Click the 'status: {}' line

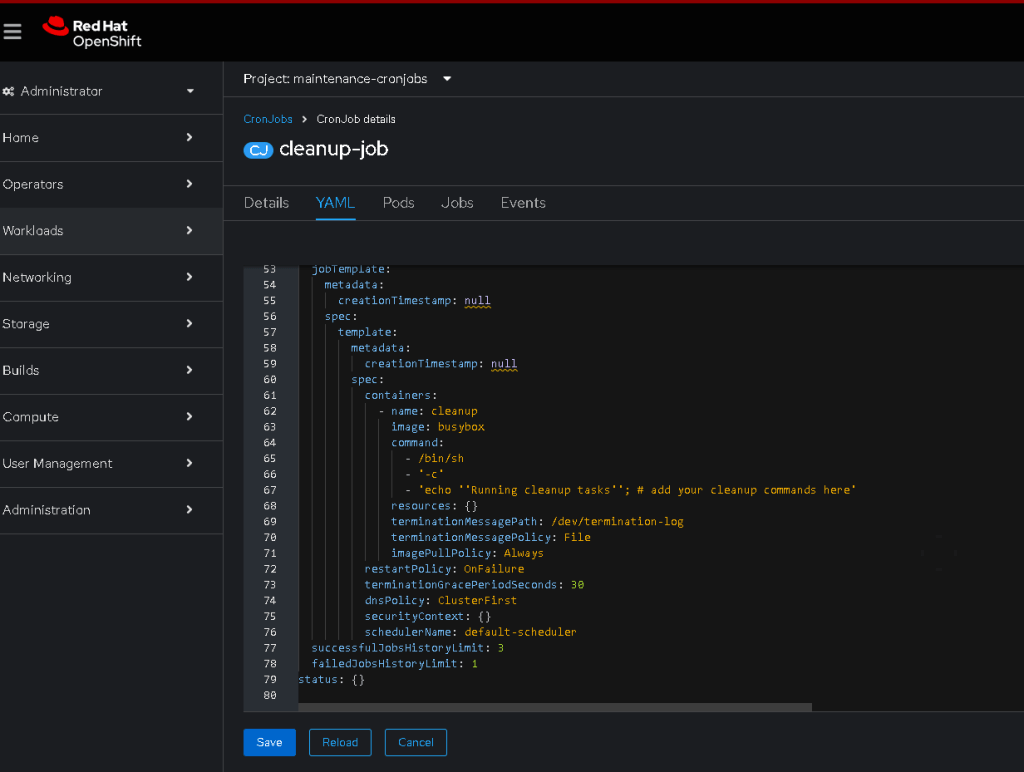pos(331,679)
